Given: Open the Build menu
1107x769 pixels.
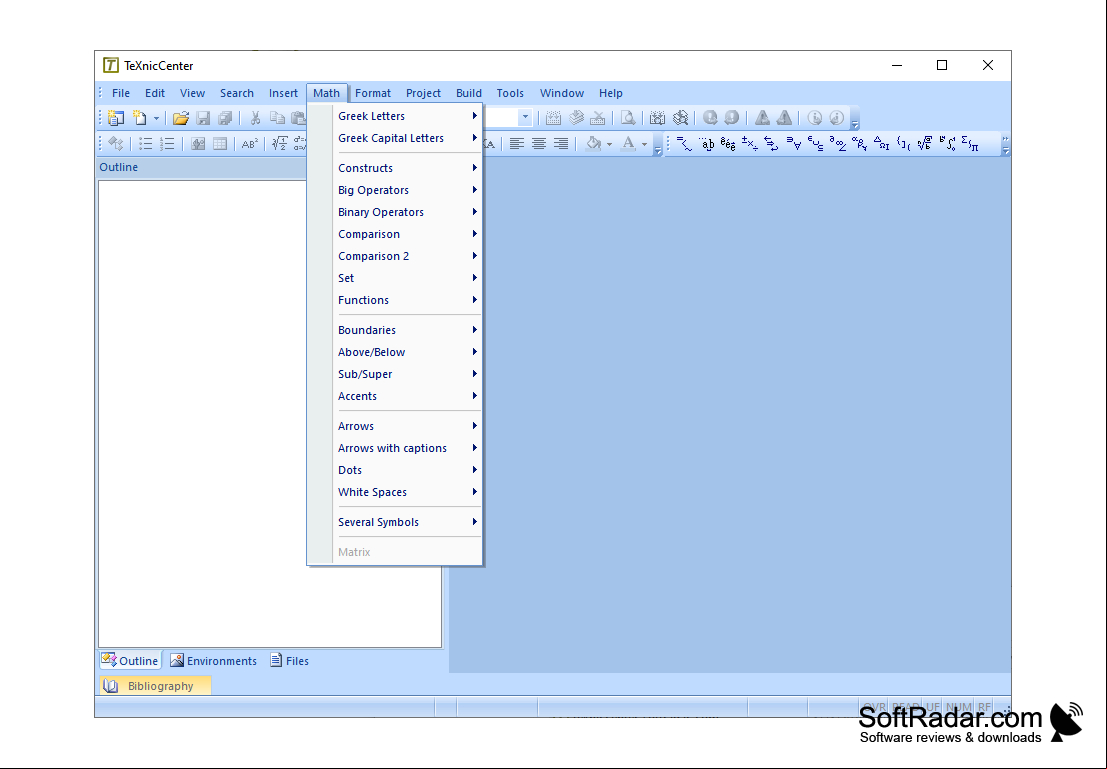Looking at the screenshot, I should coord(469,93).
